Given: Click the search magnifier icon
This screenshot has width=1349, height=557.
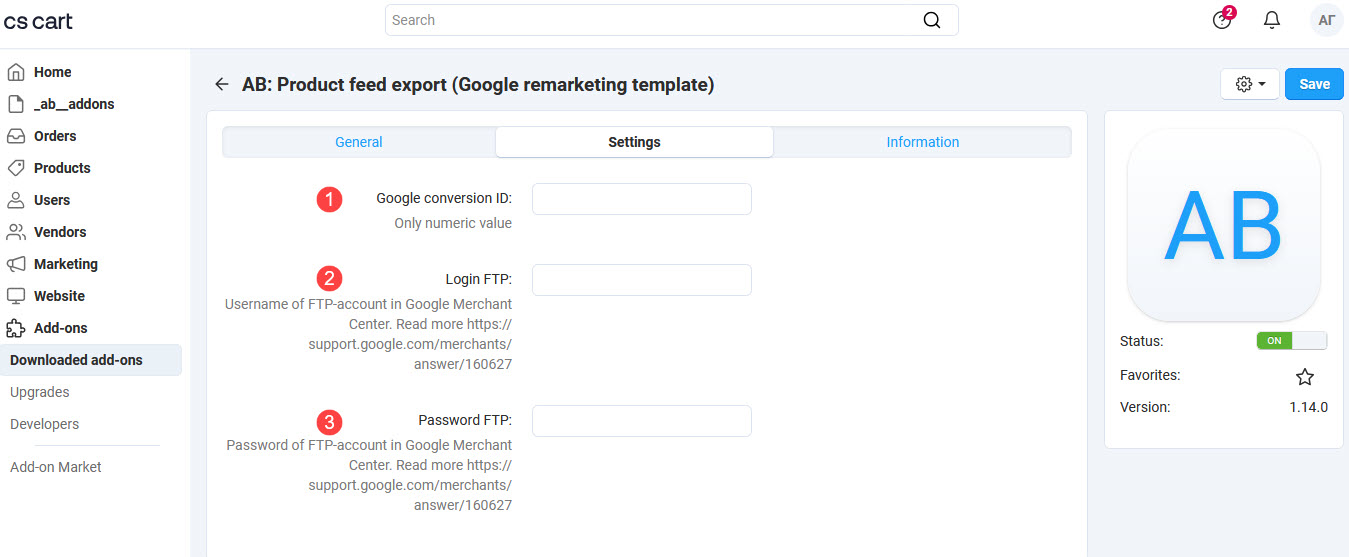Looking at the screenshot, I should (931, 20).
